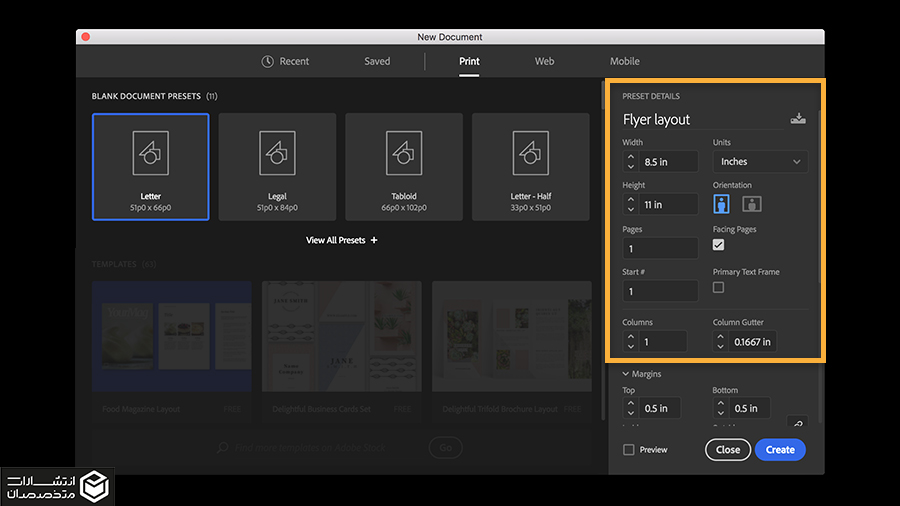Click the Columns input field

coord(663,341)
